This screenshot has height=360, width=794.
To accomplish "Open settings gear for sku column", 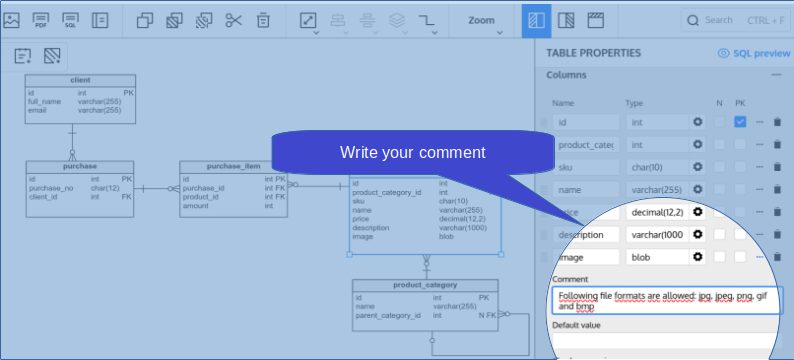I will pyautogui.click(x=698, y=167).
